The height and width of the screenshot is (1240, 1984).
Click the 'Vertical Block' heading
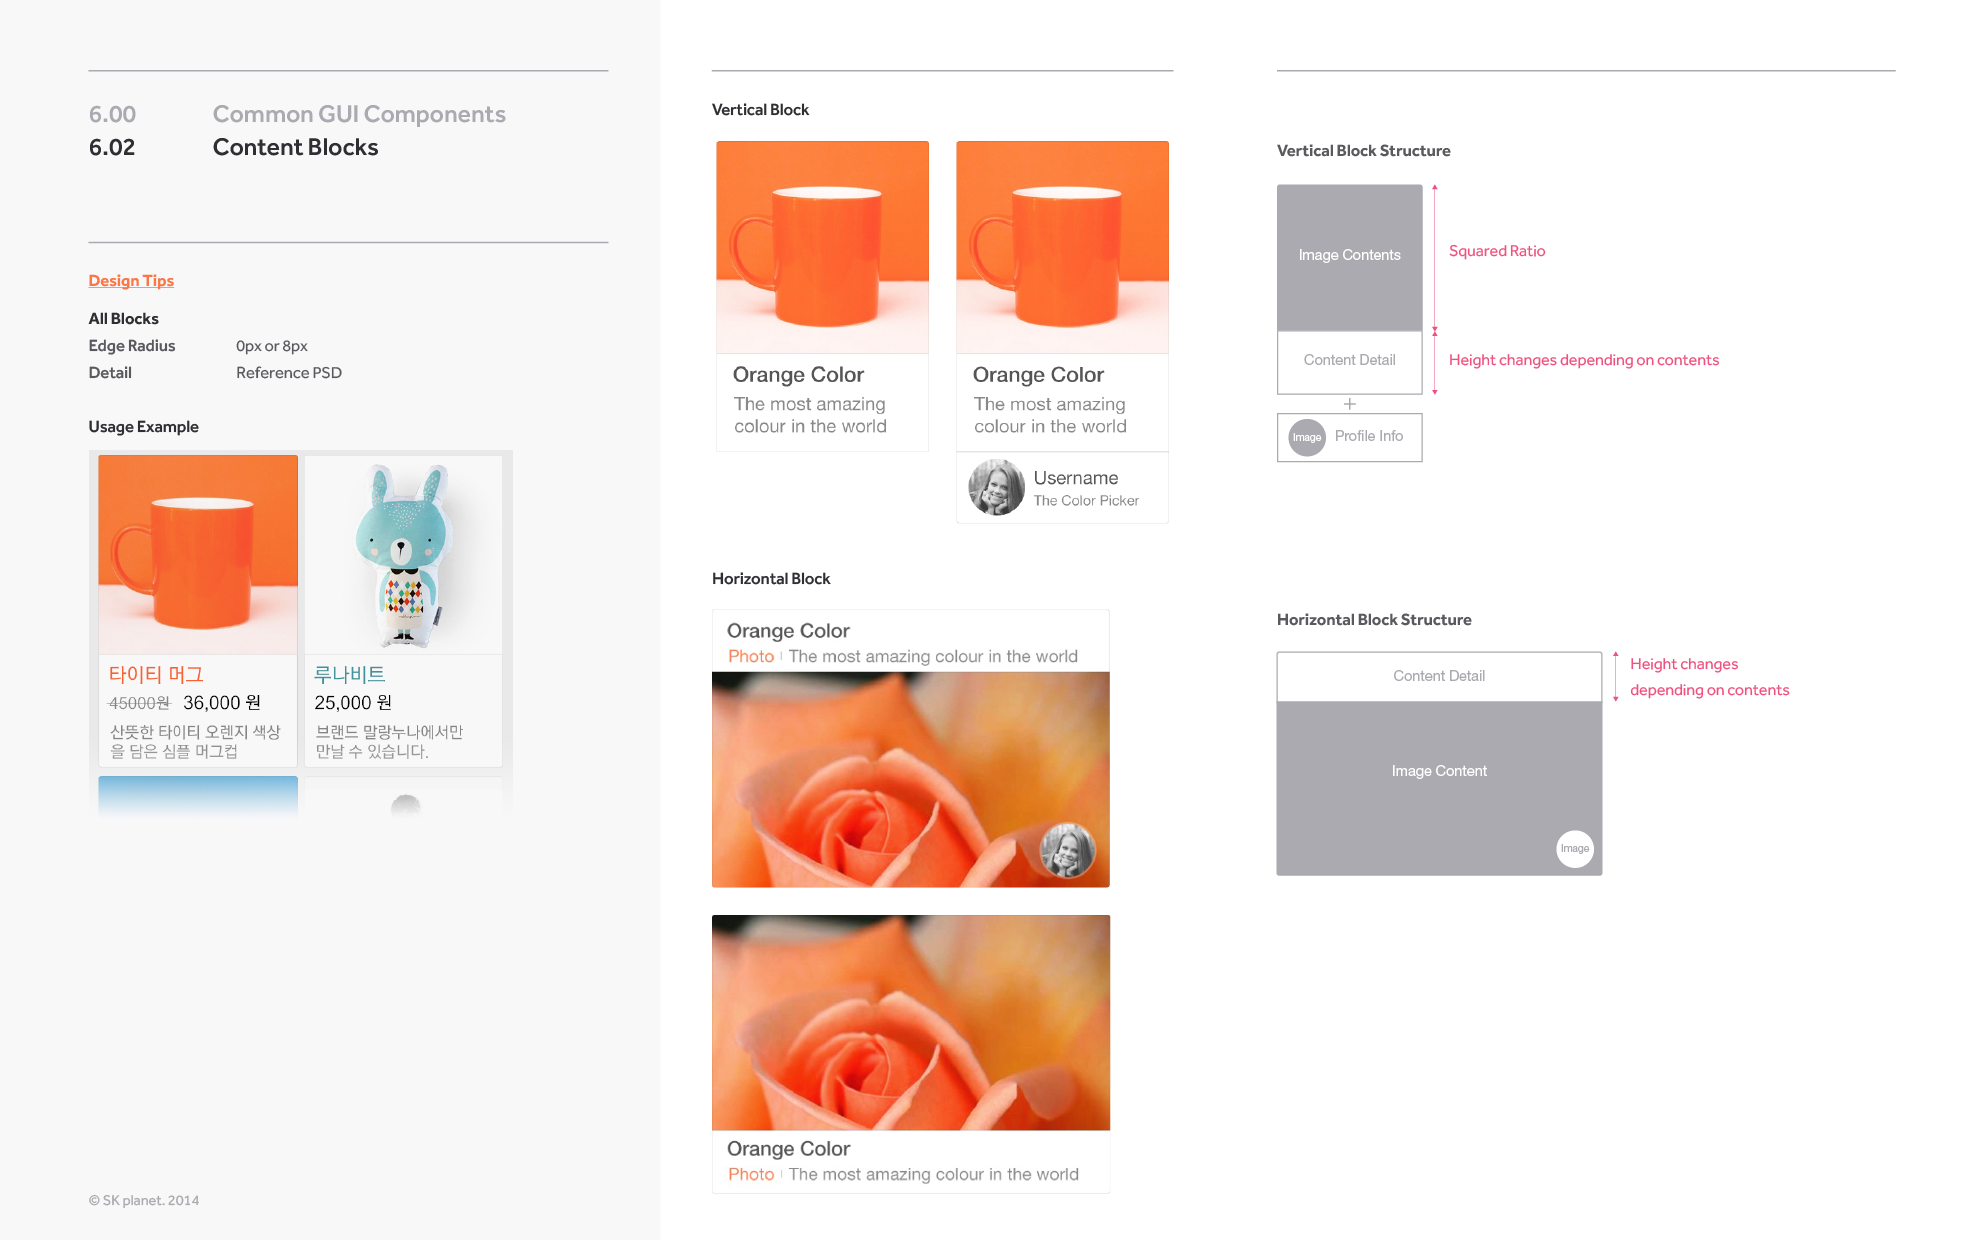coord(760,110)
